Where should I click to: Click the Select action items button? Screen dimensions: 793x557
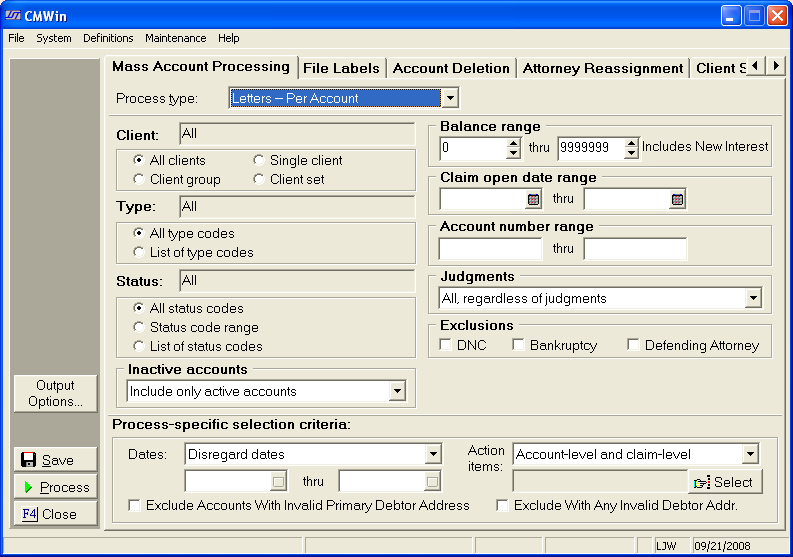(x=724, y=482)
